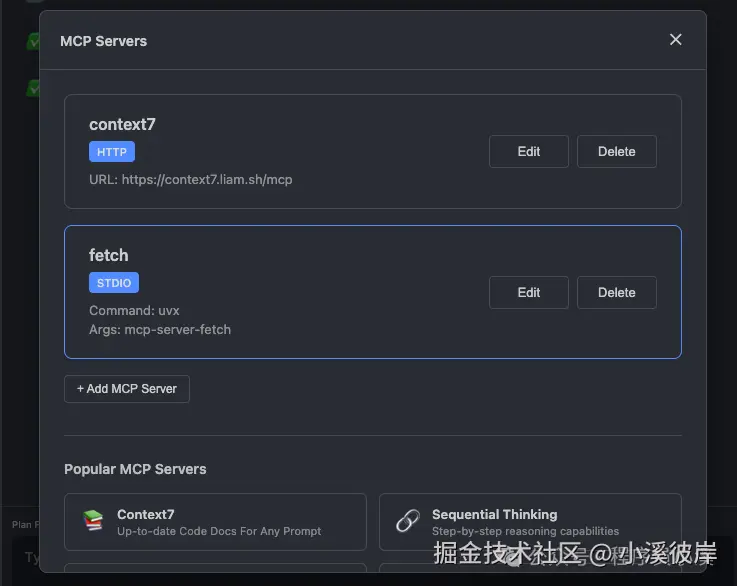The height and width of the screenshot is (586, 737).
Task: Click the STDIO badge on fetch
Action: click(114, 282)
